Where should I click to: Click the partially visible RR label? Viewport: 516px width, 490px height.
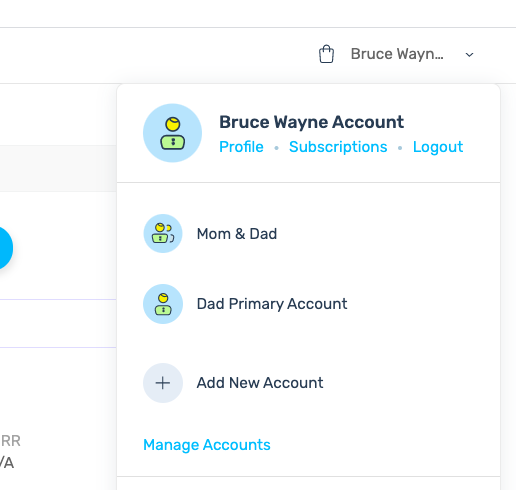pos(10,441)
